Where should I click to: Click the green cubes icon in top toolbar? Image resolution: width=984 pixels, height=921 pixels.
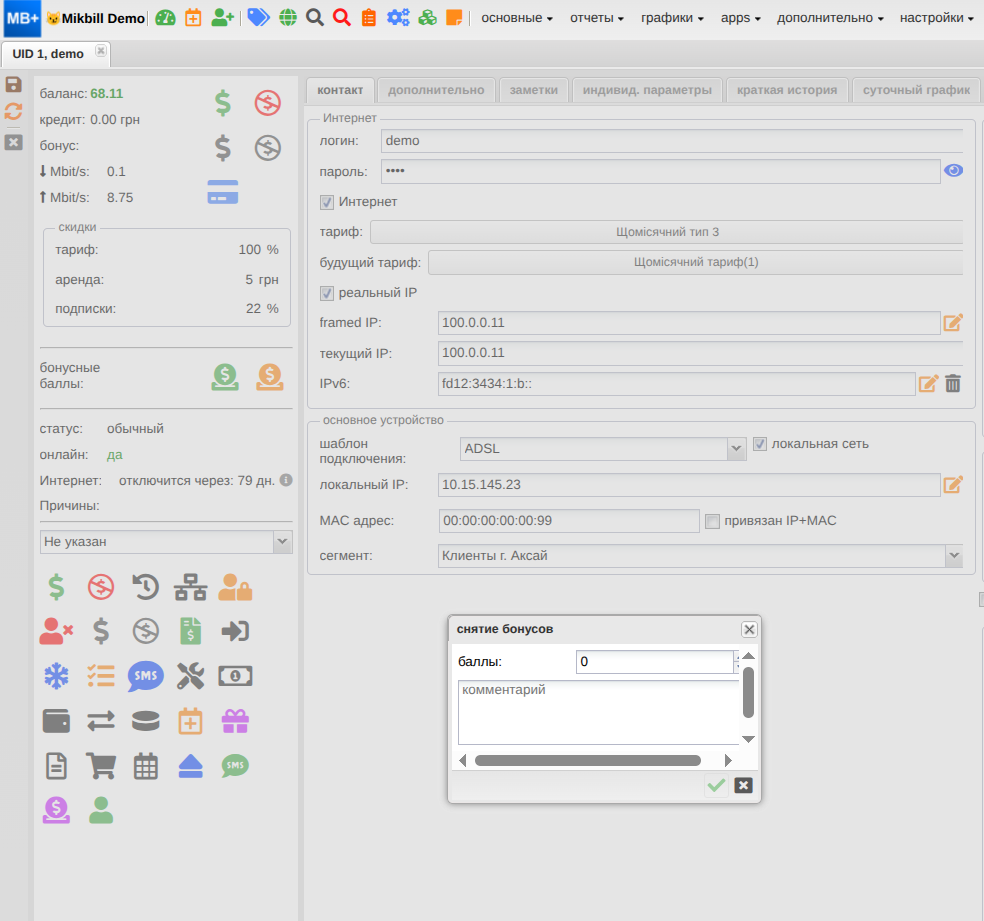pyautogui.click(x=427, y=18)
